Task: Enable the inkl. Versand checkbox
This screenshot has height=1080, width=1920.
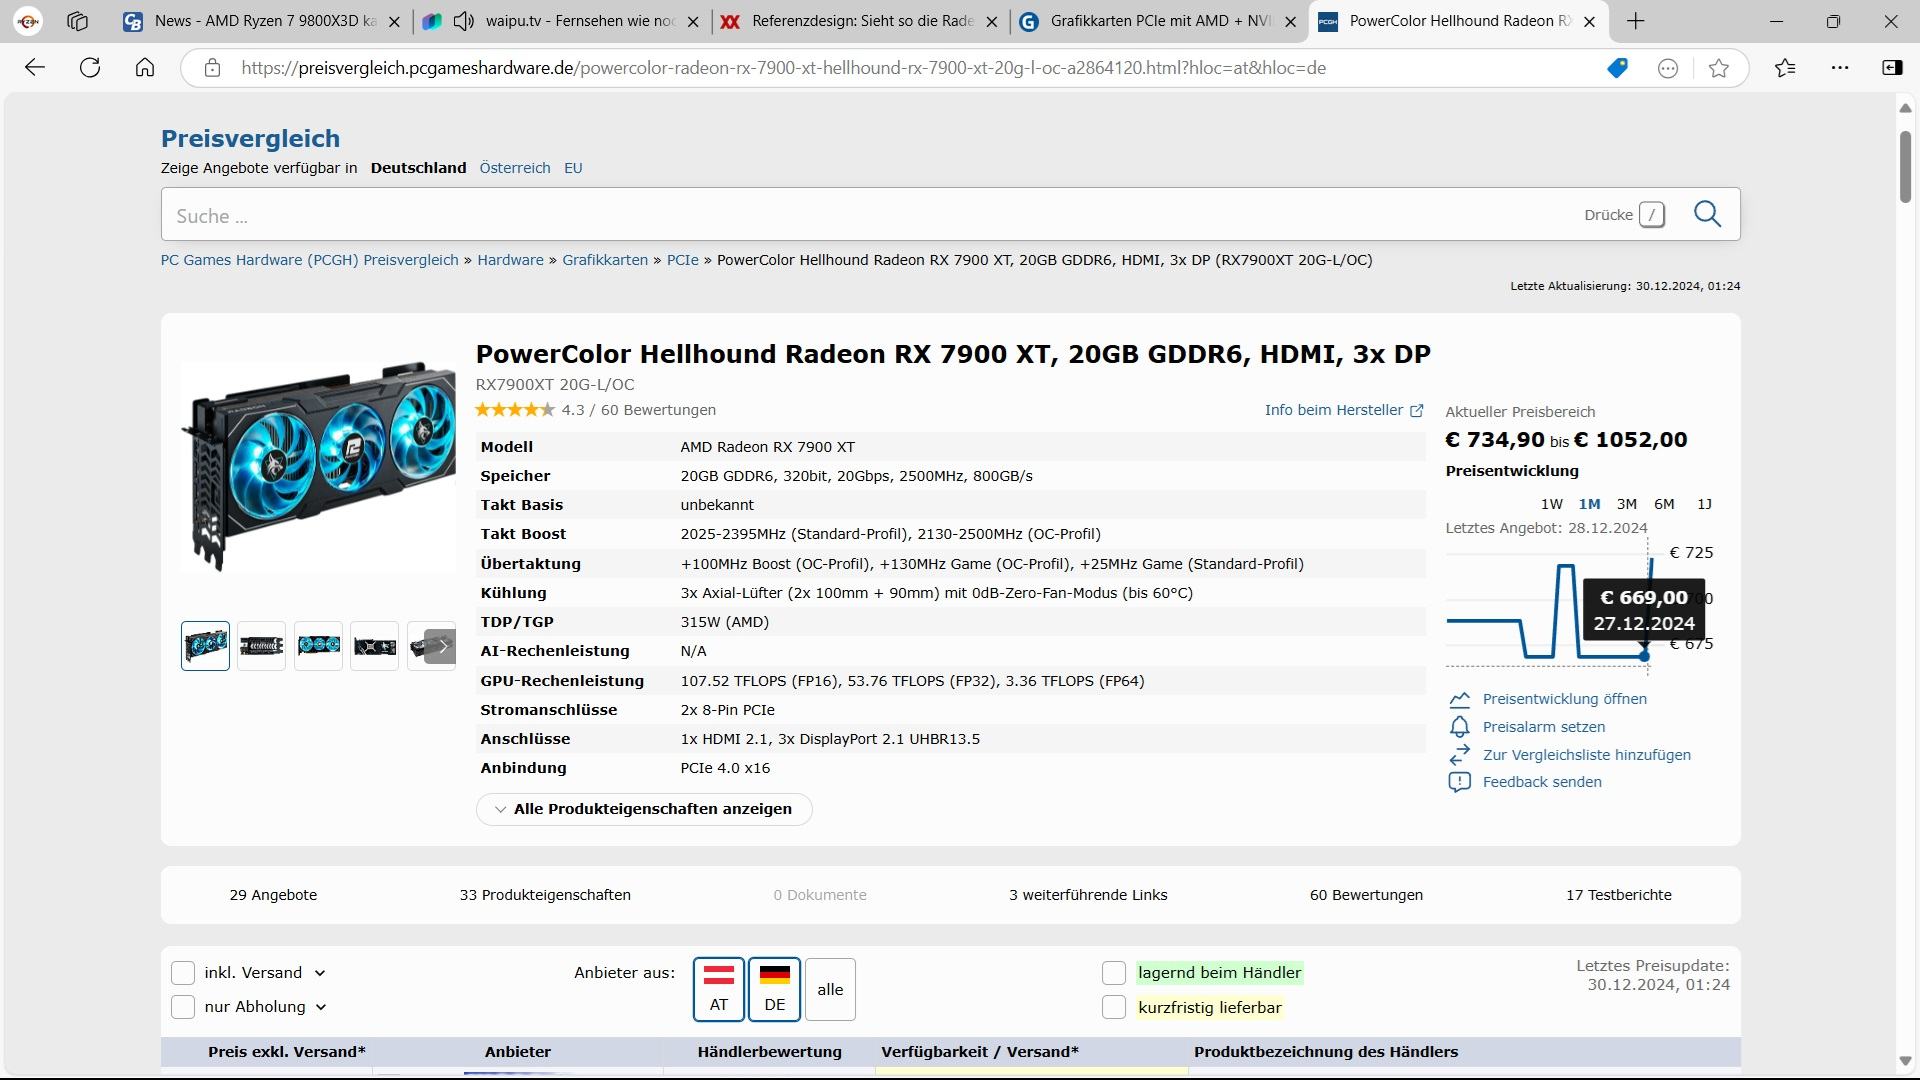Action: [183, 973]
